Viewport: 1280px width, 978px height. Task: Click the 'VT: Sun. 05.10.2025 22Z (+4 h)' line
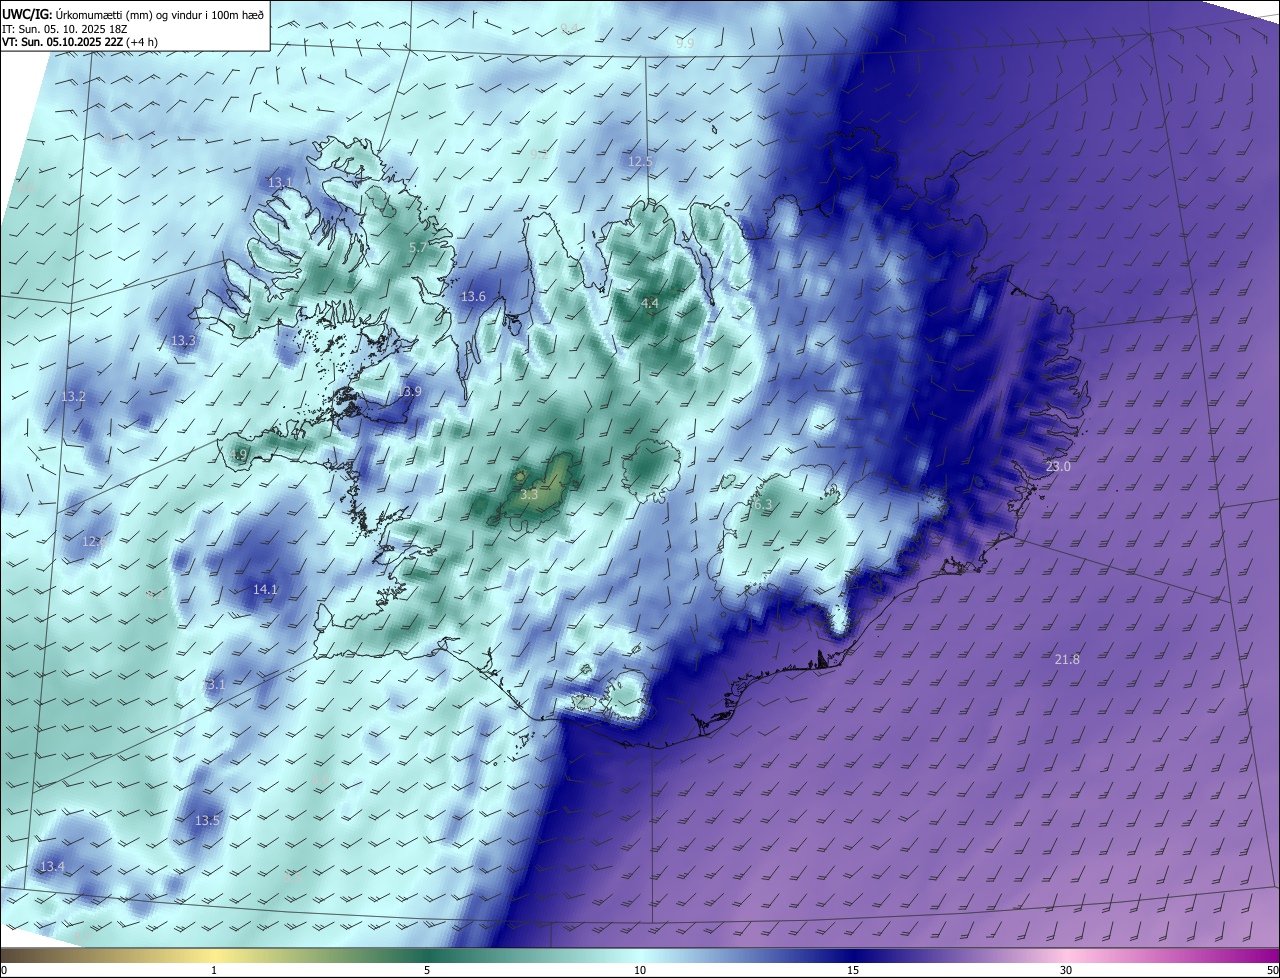click(79, 41)
